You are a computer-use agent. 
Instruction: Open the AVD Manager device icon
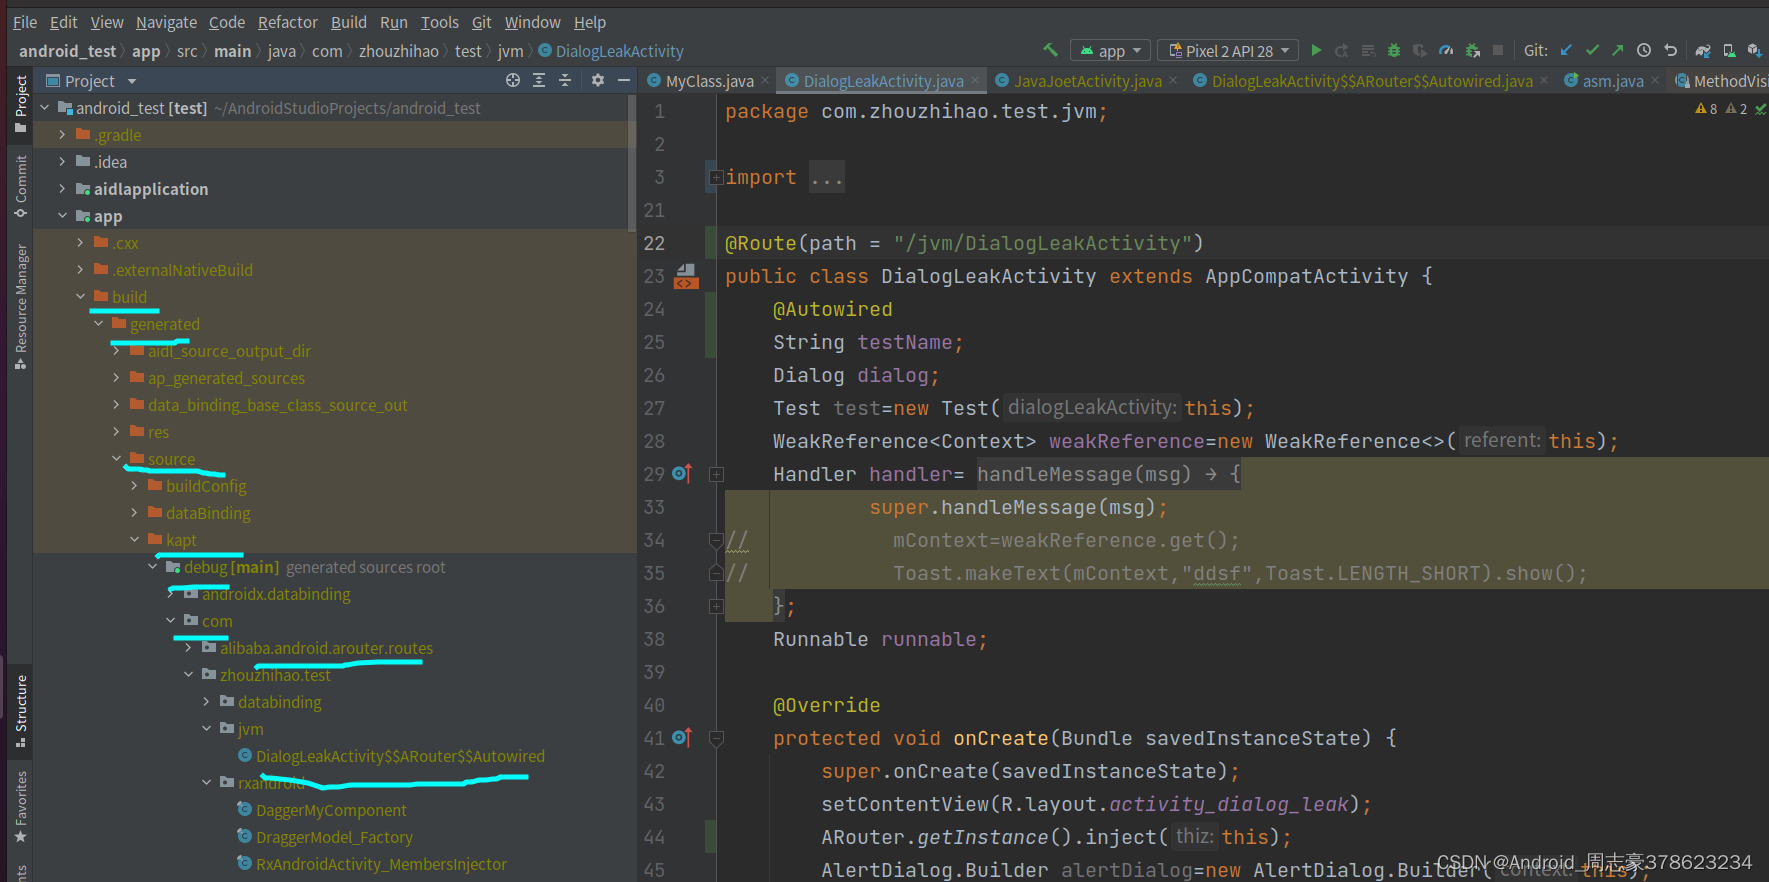pyautogui.click(x=1729, y=50)
